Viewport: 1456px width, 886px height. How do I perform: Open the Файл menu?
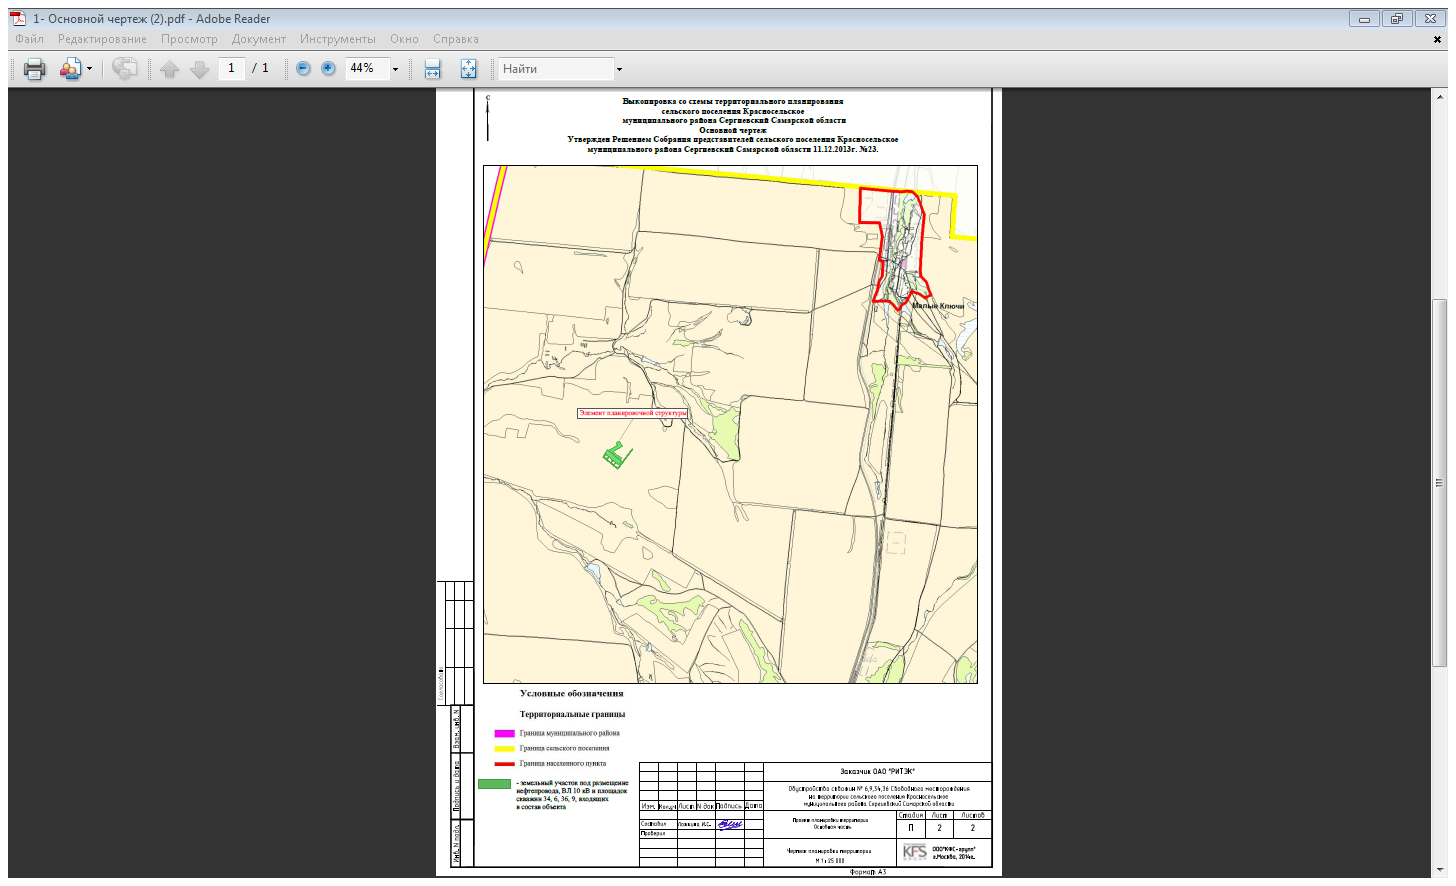click(29, 39)
